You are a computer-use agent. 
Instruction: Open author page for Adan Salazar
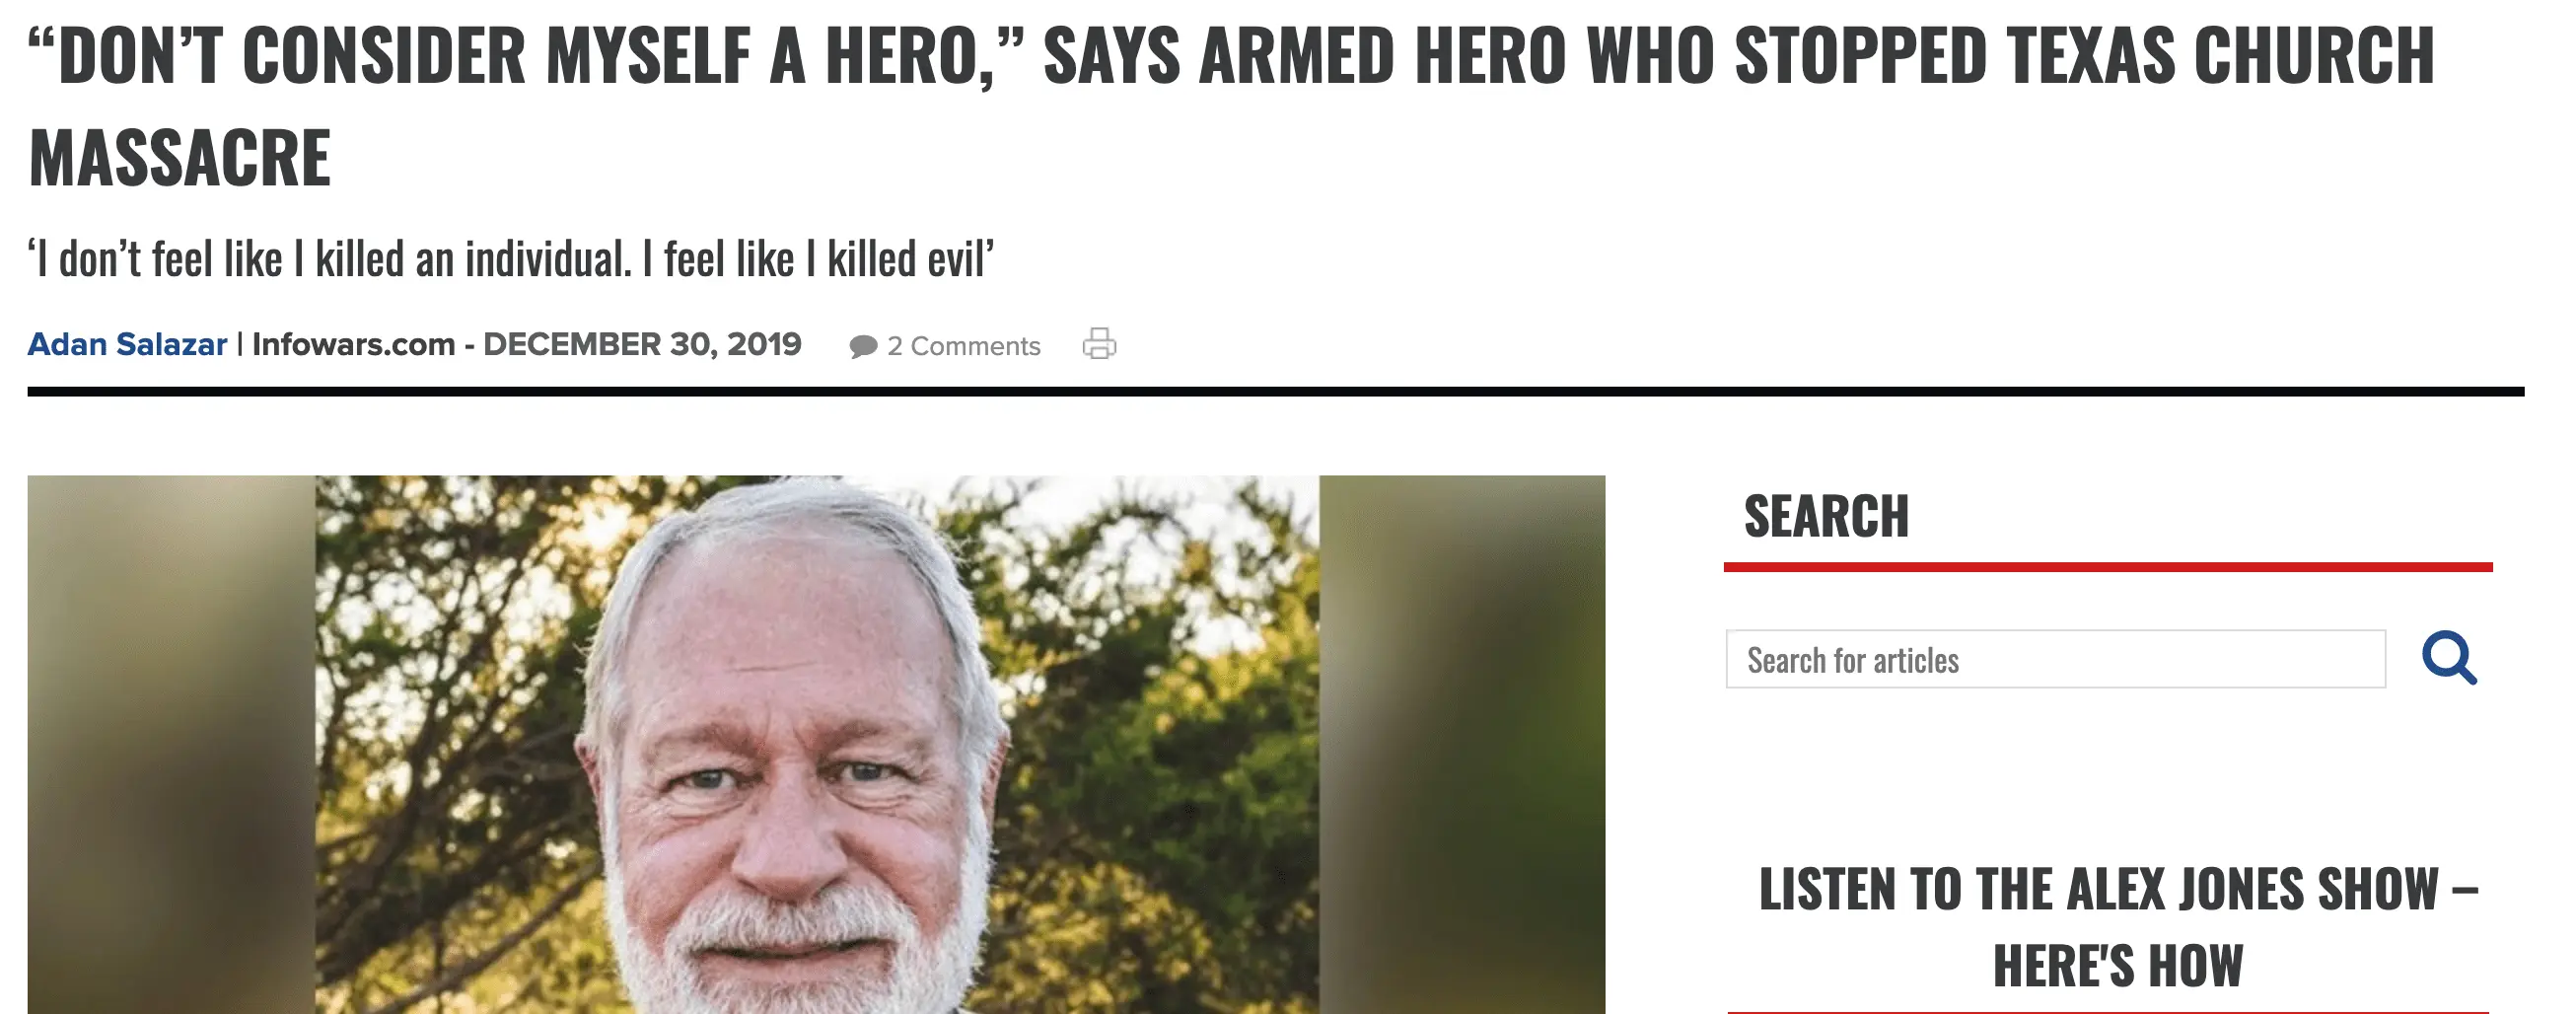click(x=127, y=344)
